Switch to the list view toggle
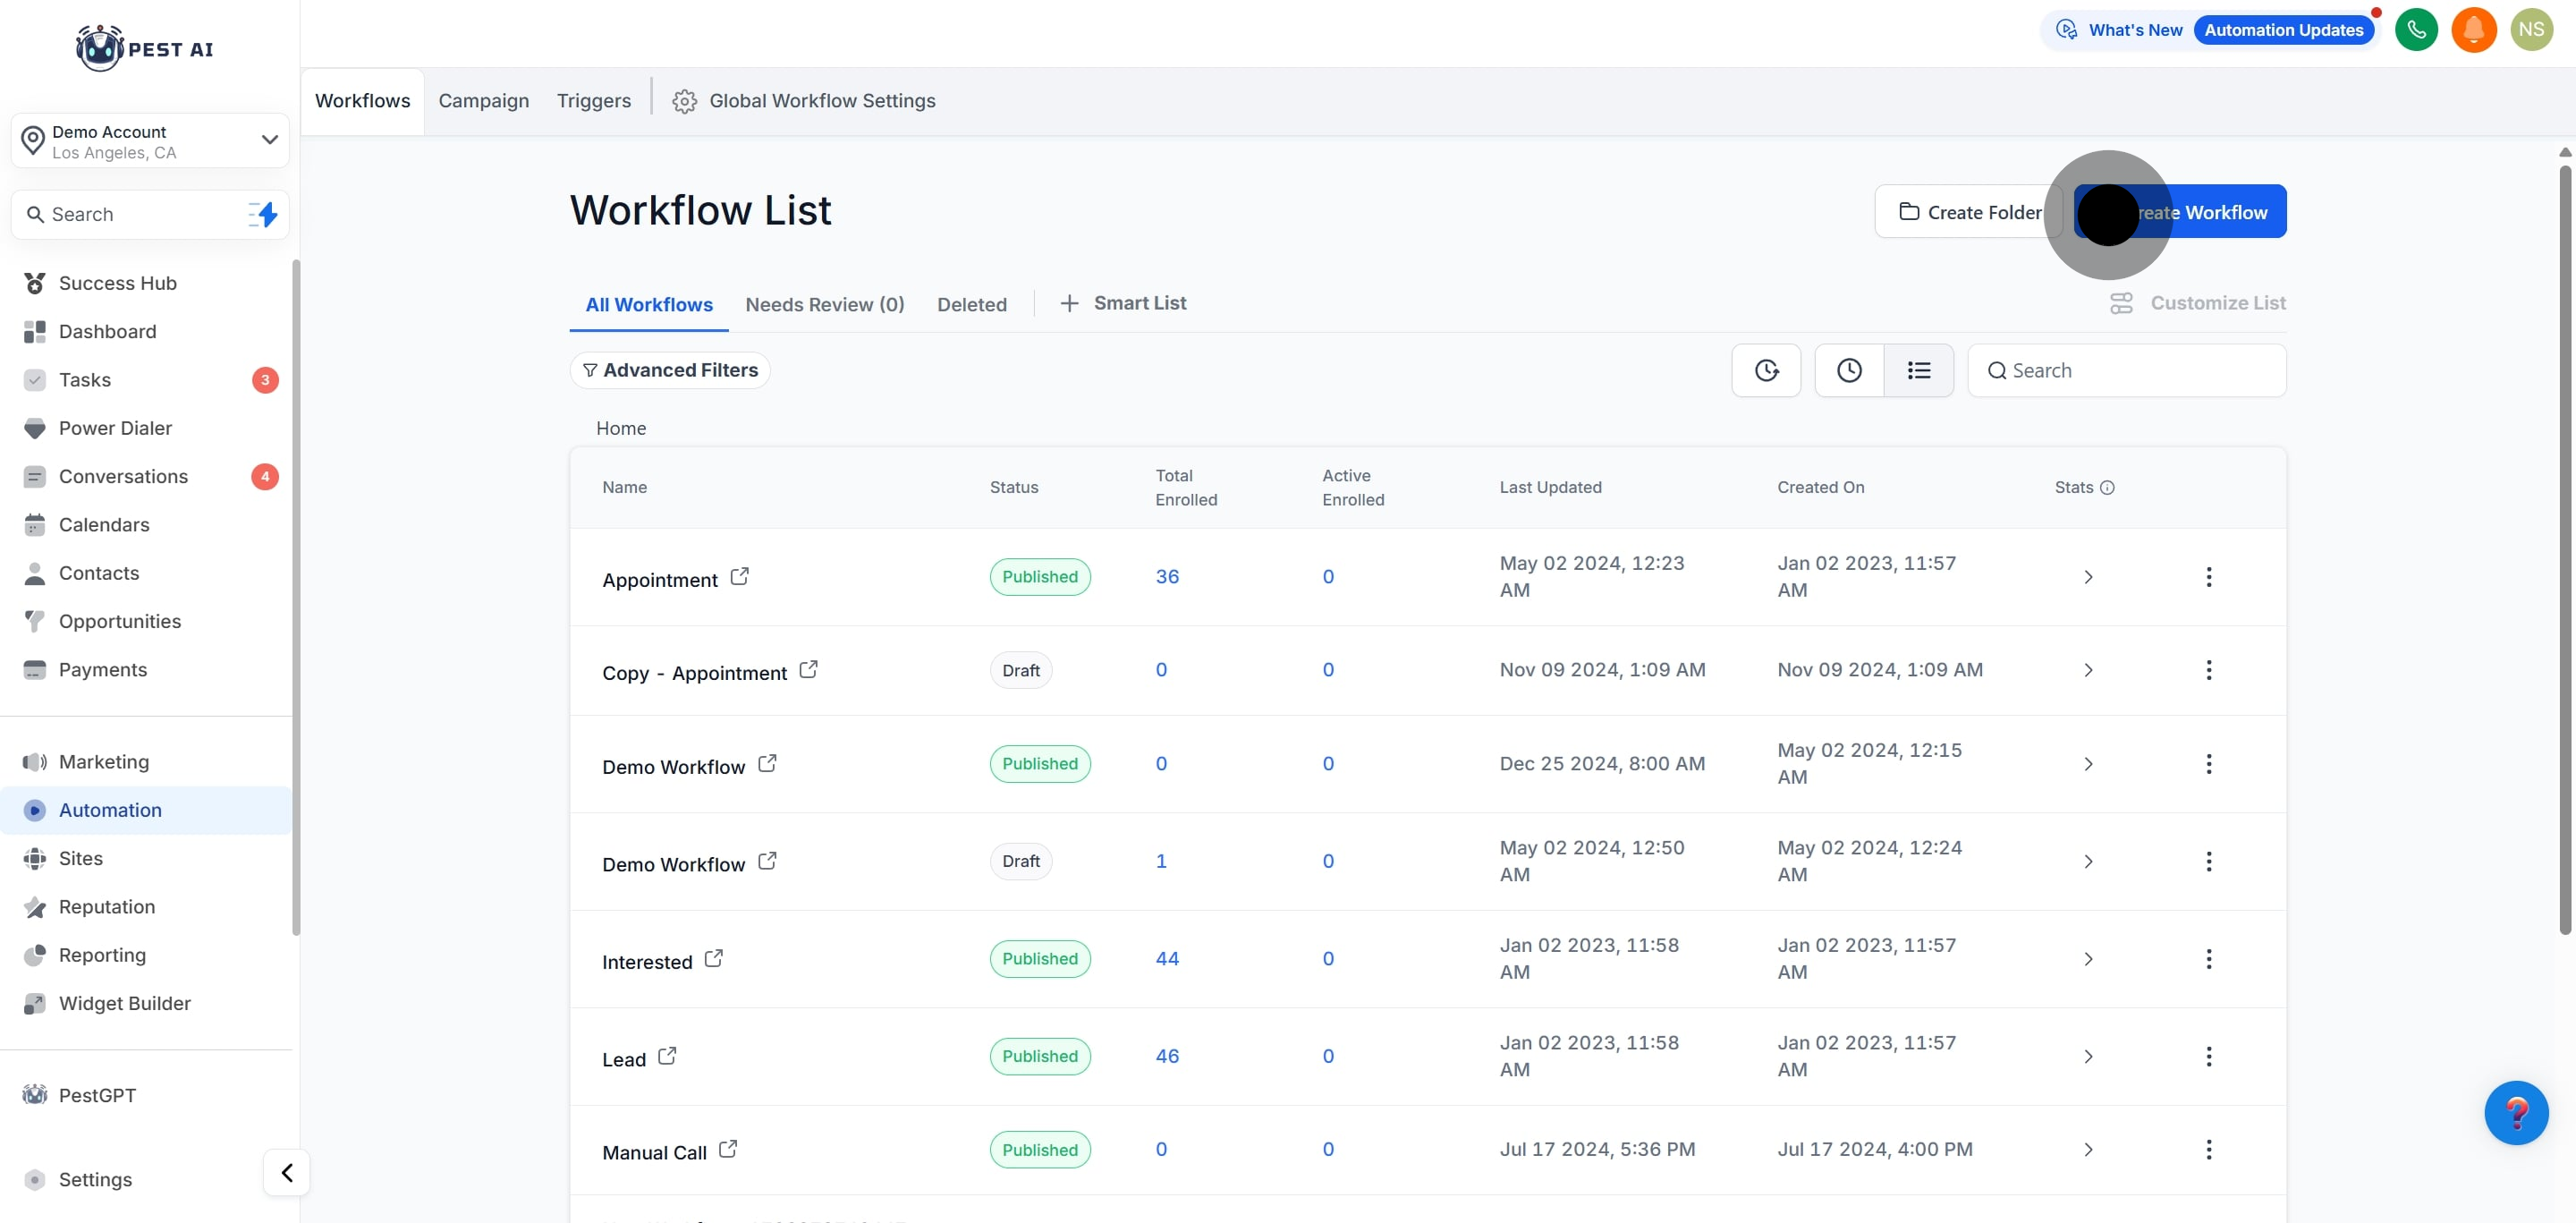Image resolution: width=2576 pixels, height=1223 pixels. tap(1918, 371)
